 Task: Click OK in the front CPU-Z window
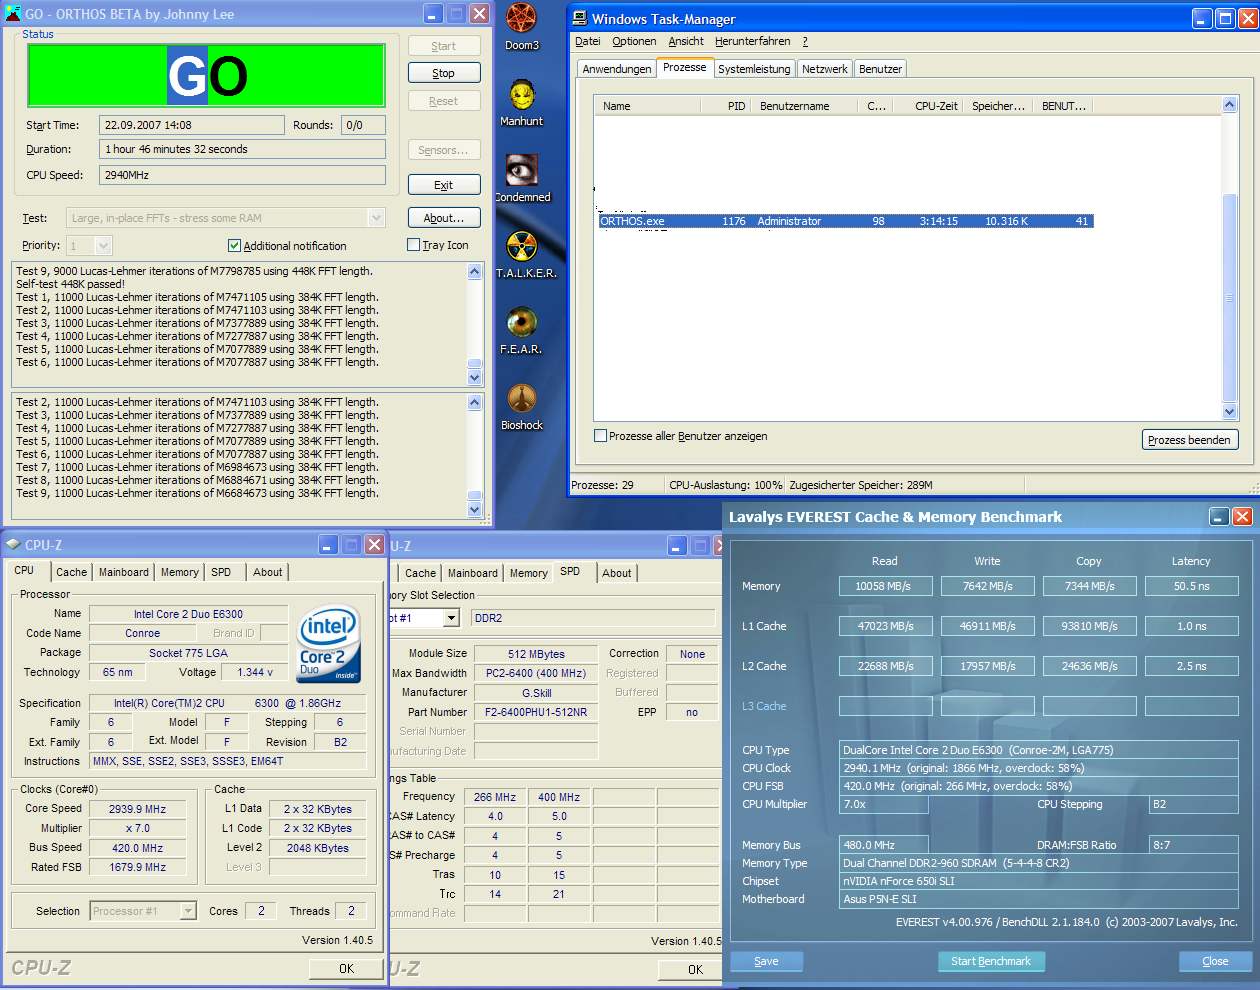[x=346, y=969]
